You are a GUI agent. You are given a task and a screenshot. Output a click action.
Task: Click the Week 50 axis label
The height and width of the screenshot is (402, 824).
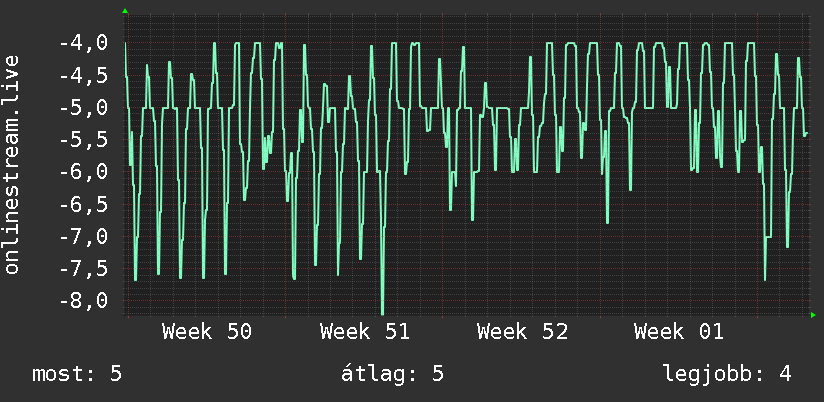[207, 332]
